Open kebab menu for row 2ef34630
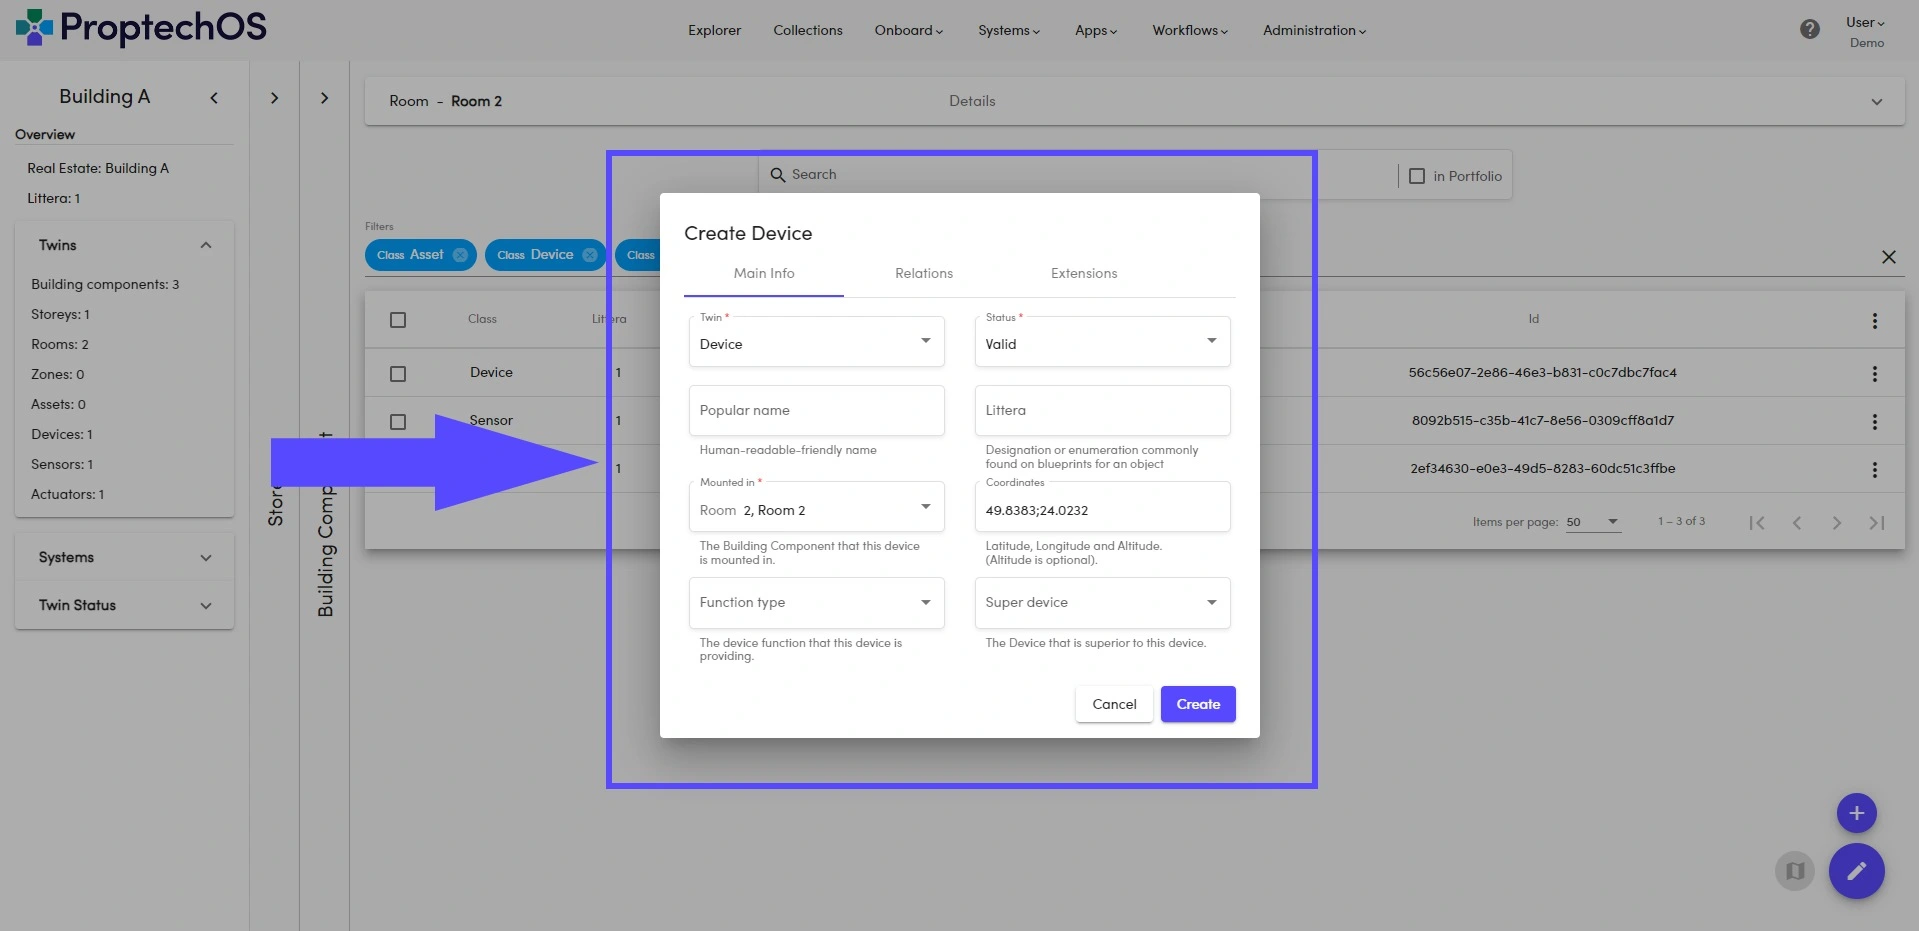 click(1874, 470)
